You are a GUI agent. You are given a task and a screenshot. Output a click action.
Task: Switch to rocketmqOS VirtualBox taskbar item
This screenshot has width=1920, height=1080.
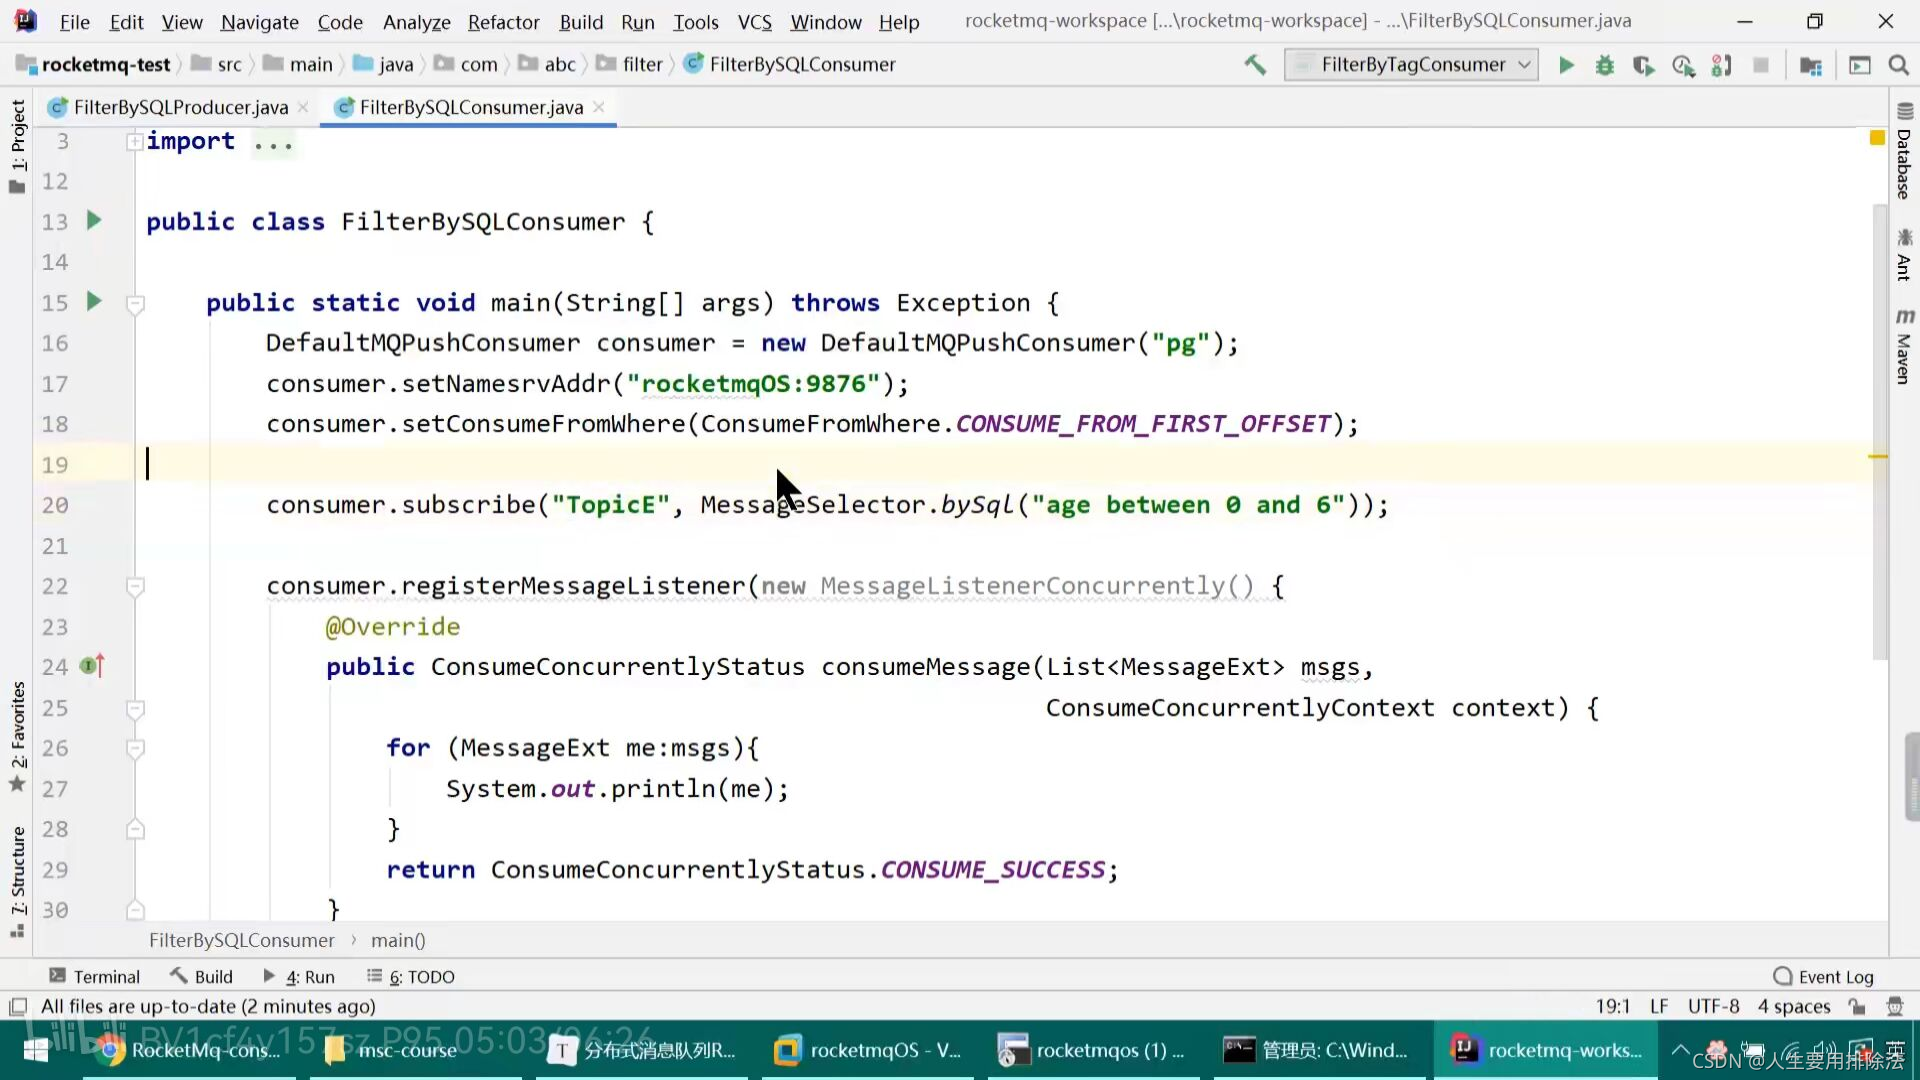tap(868, 1050)
